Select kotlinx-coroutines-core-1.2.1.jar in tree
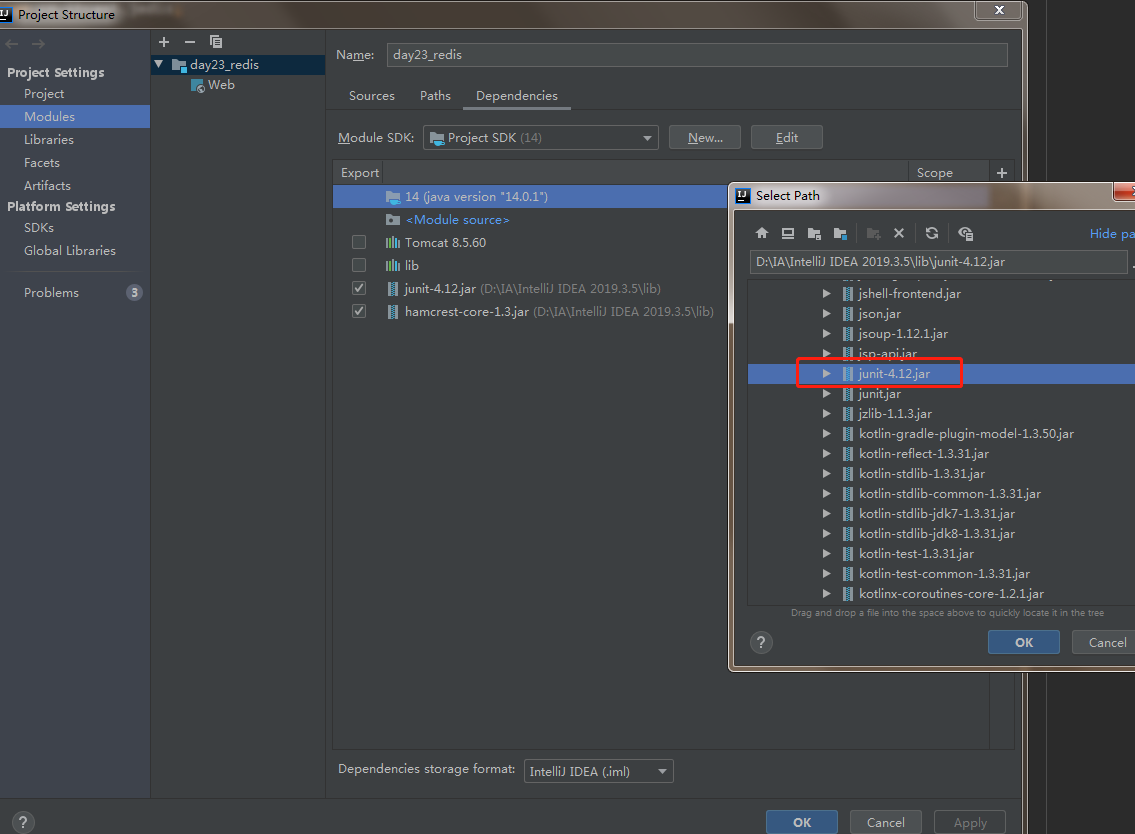1135x834 pixels. [951, 594]
